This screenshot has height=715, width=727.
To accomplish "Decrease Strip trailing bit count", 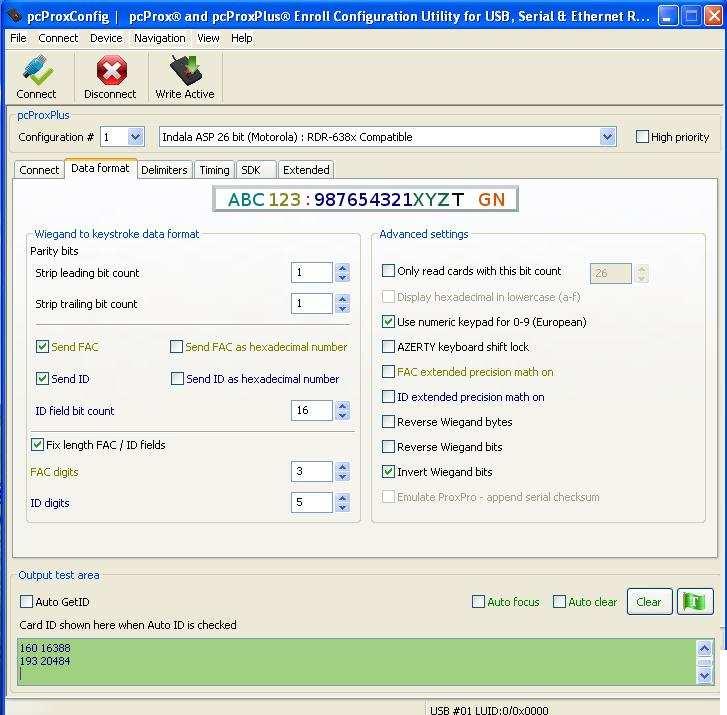I will click(x=343, y=308).
